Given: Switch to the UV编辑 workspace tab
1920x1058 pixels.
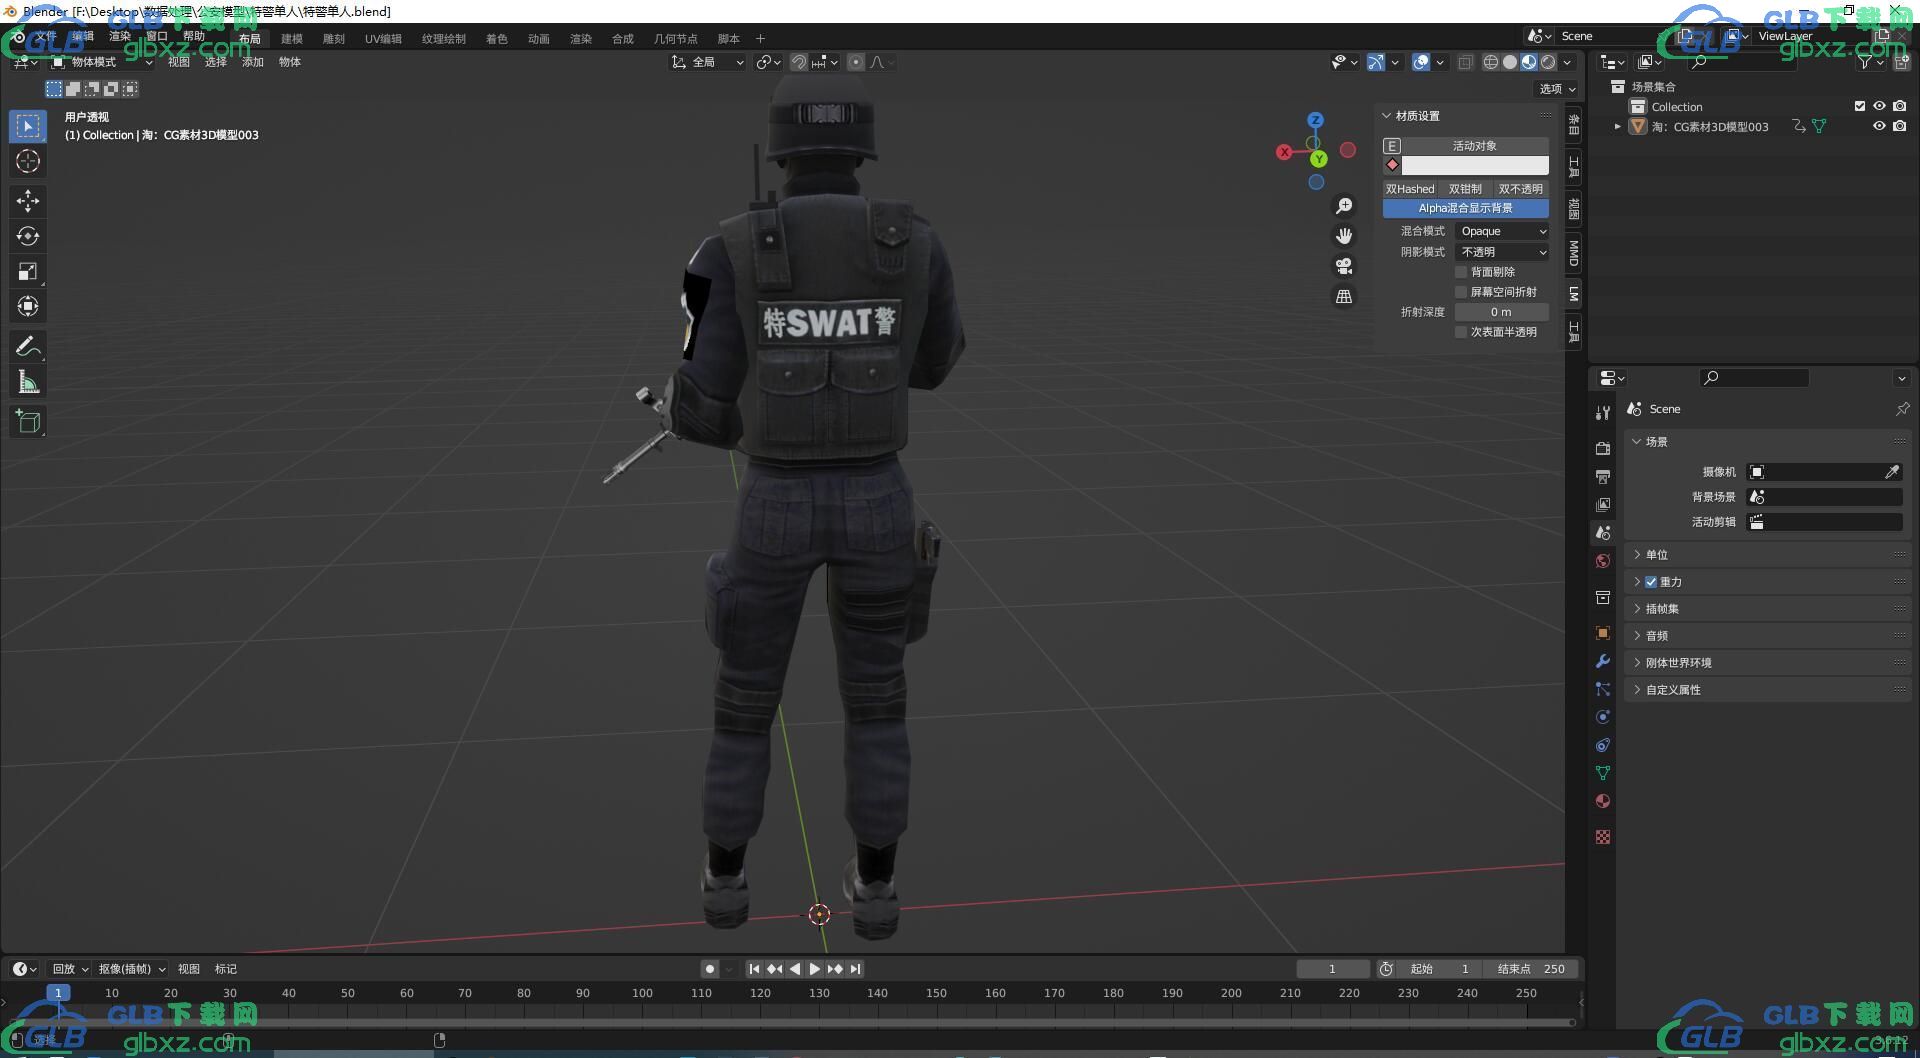Looking at the screenshot, I should click(x=383, y=39).
